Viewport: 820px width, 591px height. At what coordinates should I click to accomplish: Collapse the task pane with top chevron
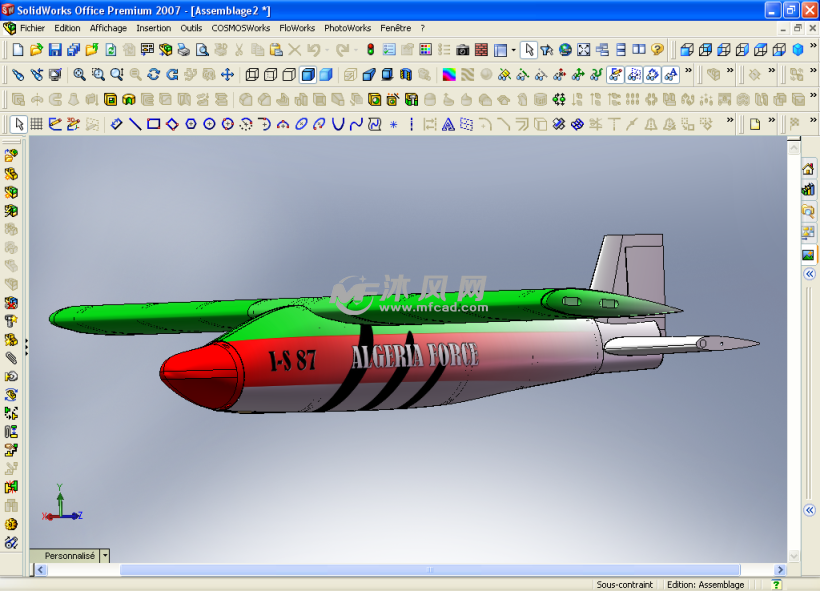pos(810,274)
